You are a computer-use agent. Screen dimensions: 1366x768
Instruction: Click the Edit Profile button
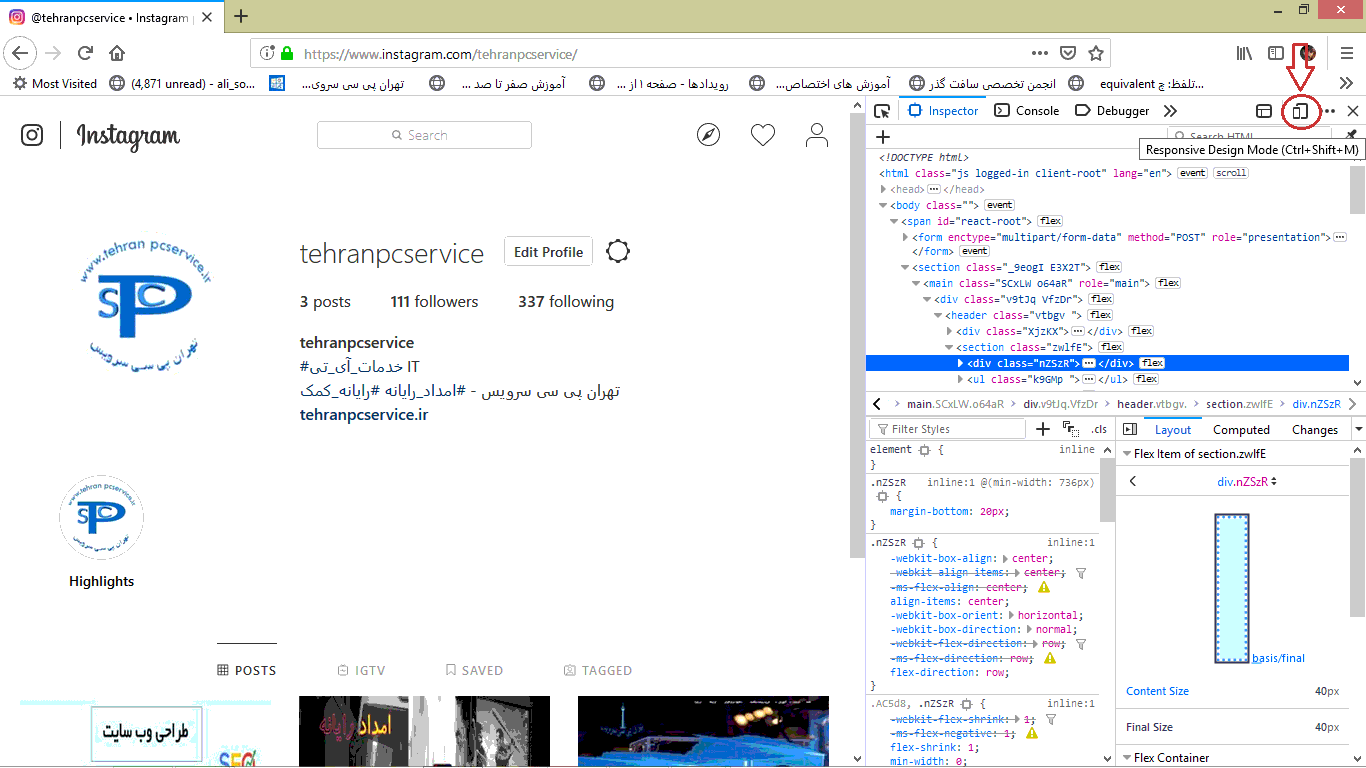[548, 252]
